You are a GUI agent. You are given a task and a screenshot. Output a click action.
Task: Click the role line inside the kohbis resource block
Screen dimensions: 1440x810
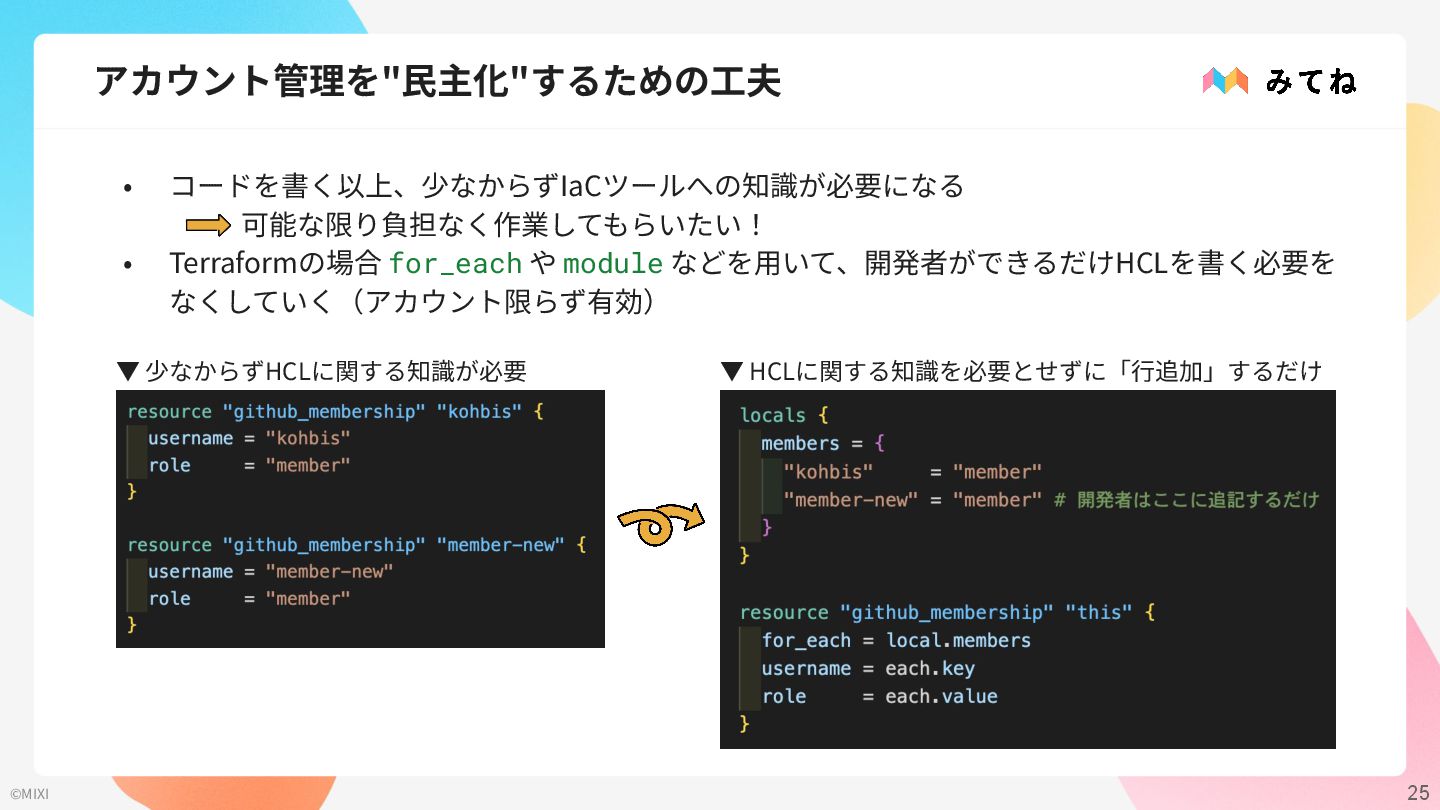250,465
